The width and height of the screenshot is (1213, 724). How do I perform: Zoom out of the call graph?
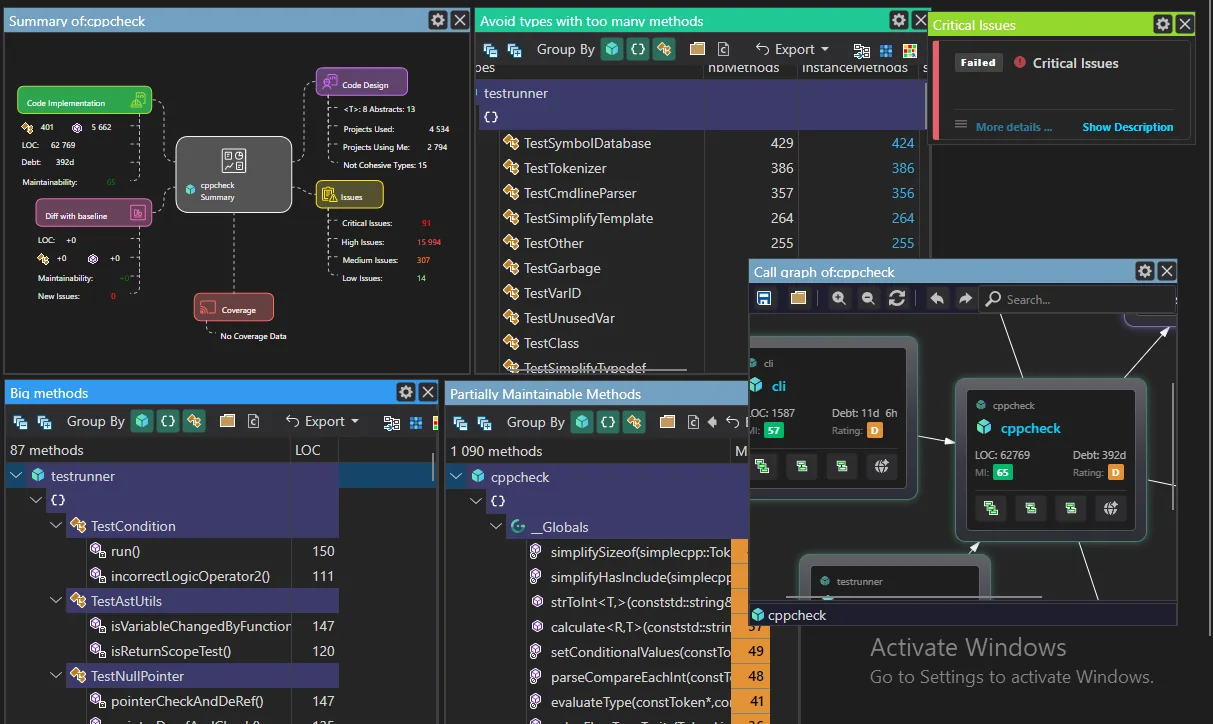867,298
